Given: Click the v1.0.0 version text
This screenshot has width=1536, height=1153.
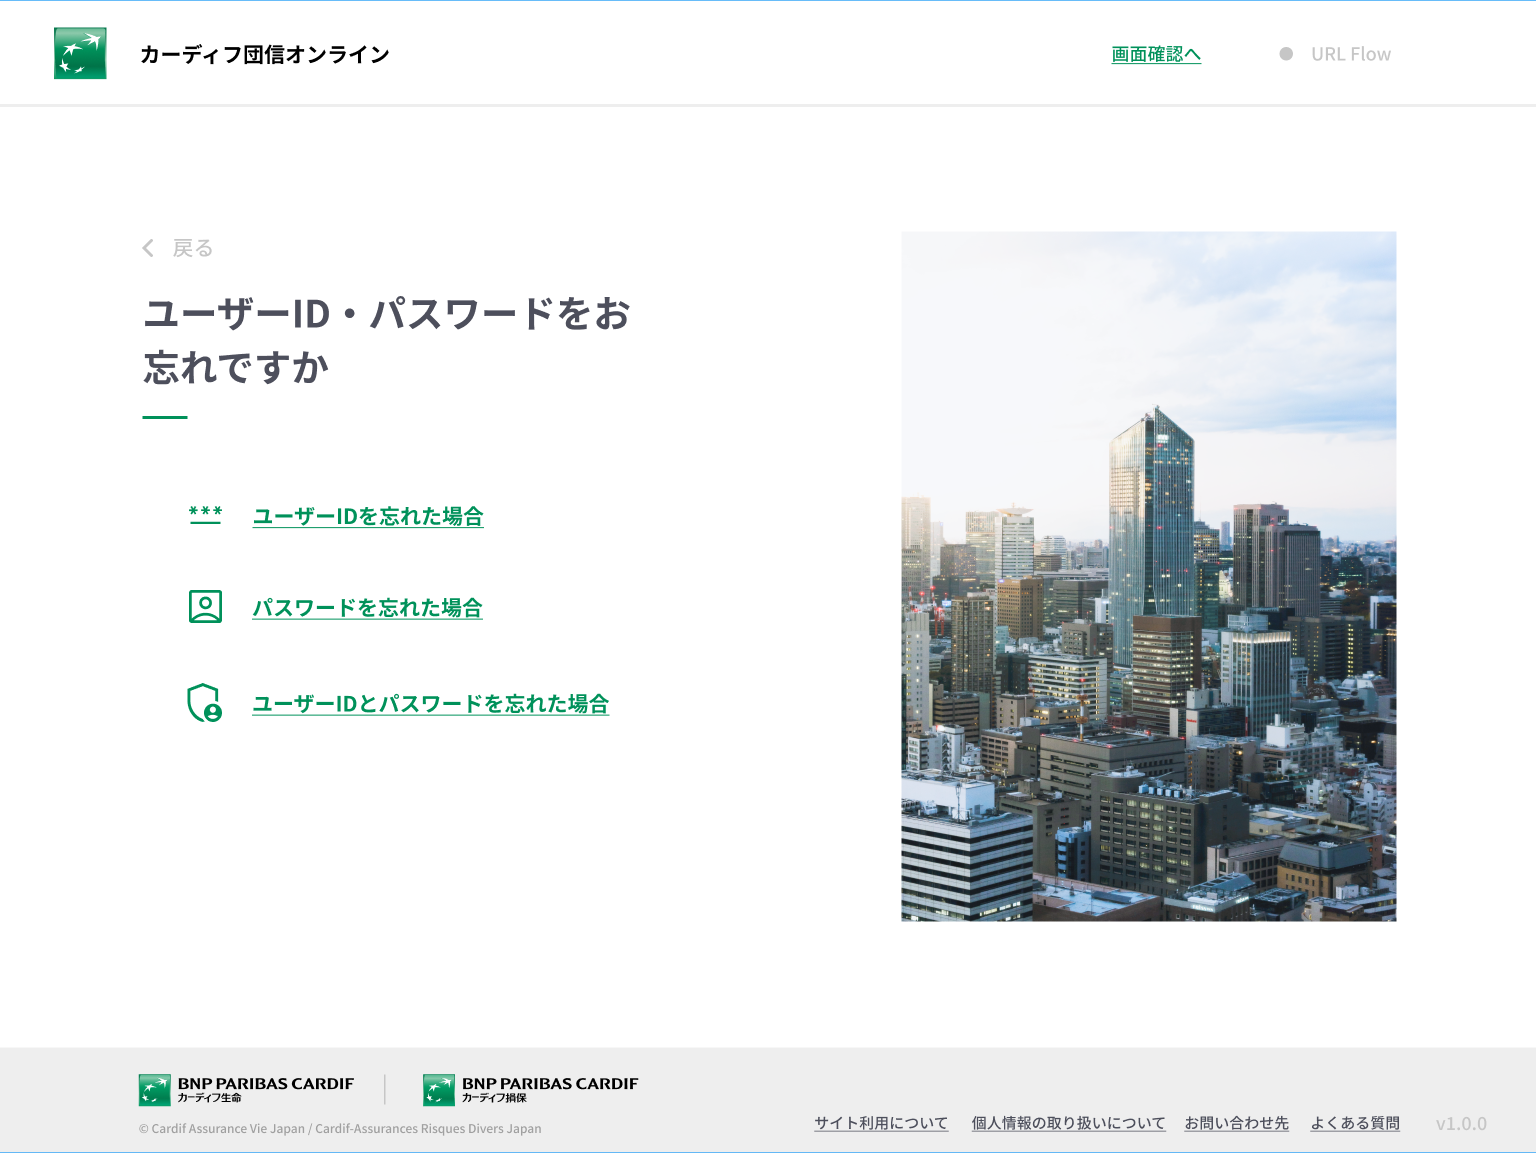Looking at the screenshot, I should click(x=1461, y=1124).
